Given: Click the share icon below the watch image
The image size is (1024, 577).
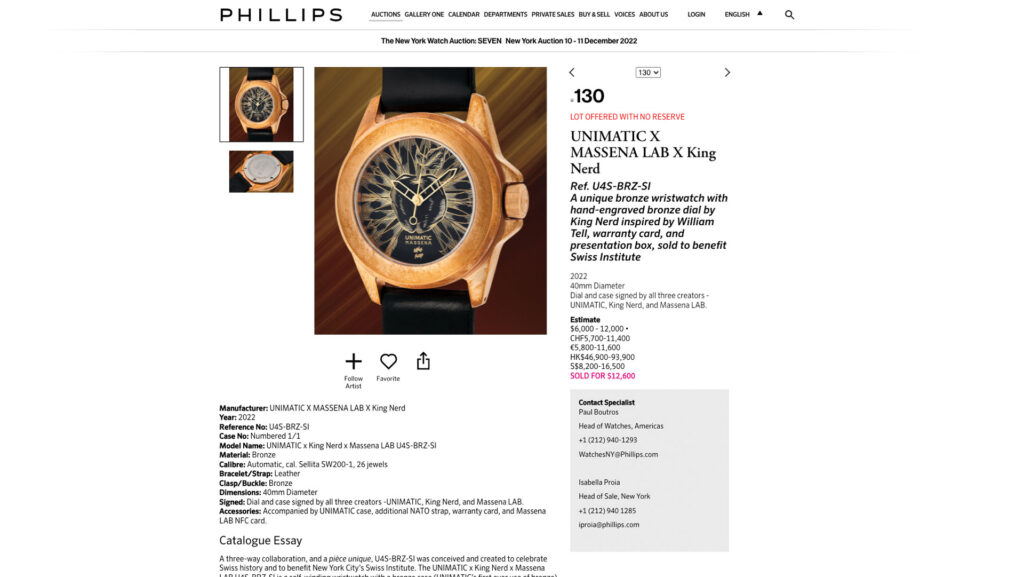Looking at the screenshot, I should click(423, 361).
